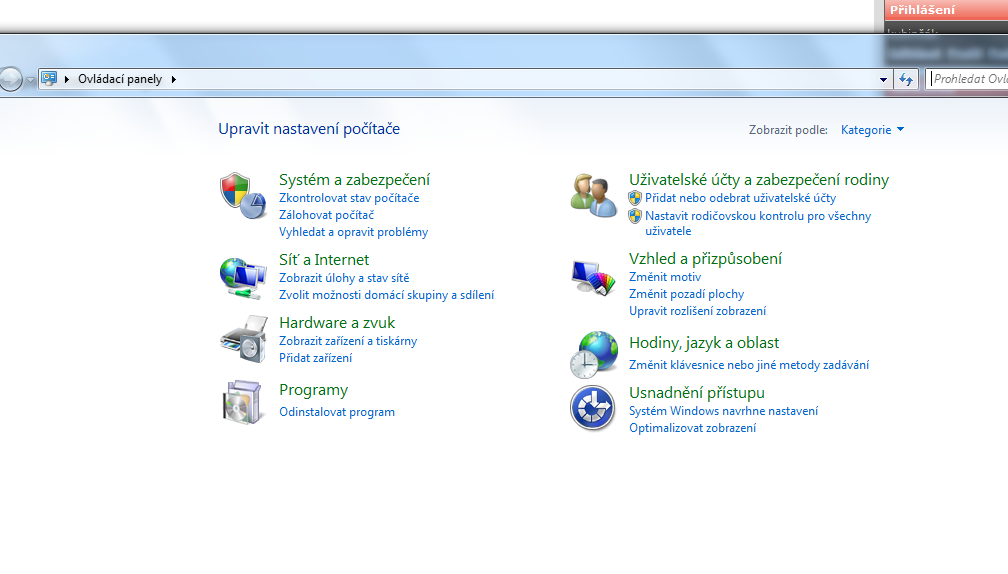This screenshot has height=574, width=1008.
Task: Click Změnit pozadí plochy link
Action: [x=686, y=294]
